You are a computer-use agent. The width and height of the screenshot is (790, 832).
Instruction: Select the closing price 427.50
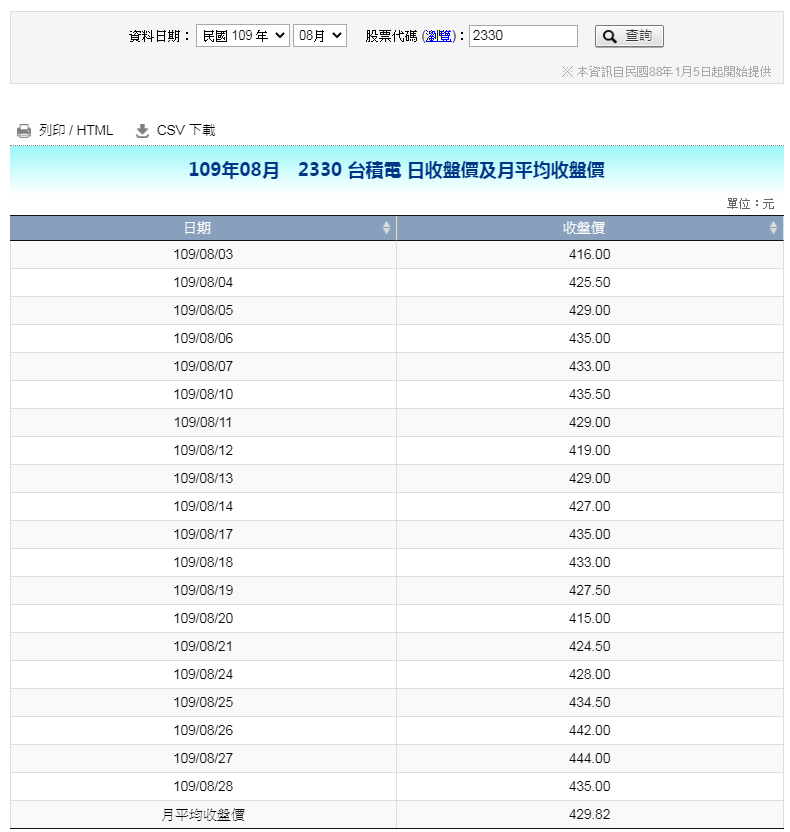pyautogui.click(x=589, y=591)
